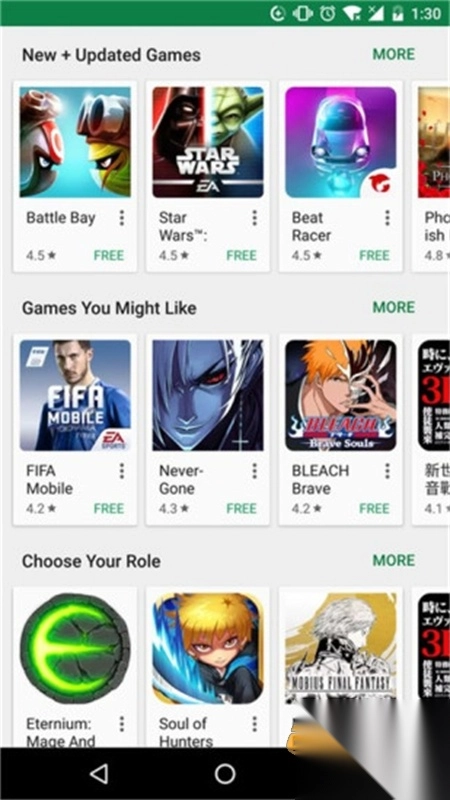
Task: Open the Mobius Final Fantasy artwork
Action: point(340,648)
